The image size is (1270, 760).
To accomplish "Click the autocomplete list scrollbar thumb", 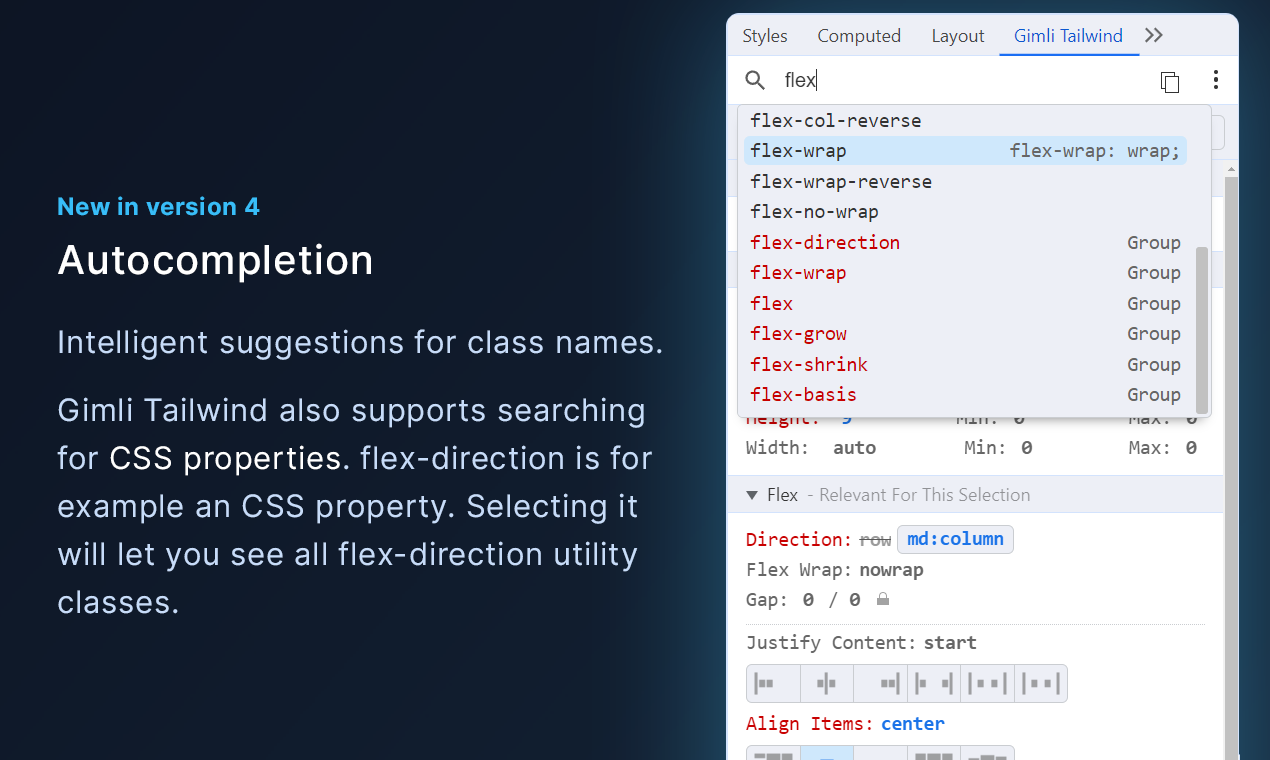I will click(1202, 329).
